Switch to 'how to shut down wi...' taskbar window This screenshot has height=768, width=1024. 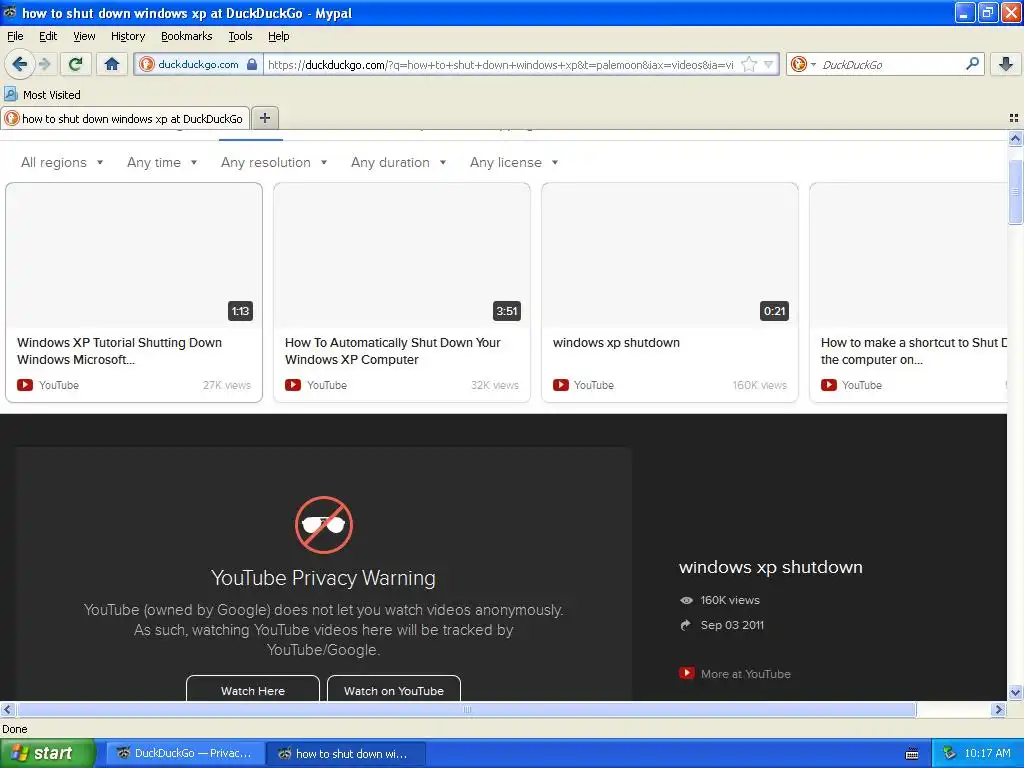pyautogui.click(x=346, y=753)
